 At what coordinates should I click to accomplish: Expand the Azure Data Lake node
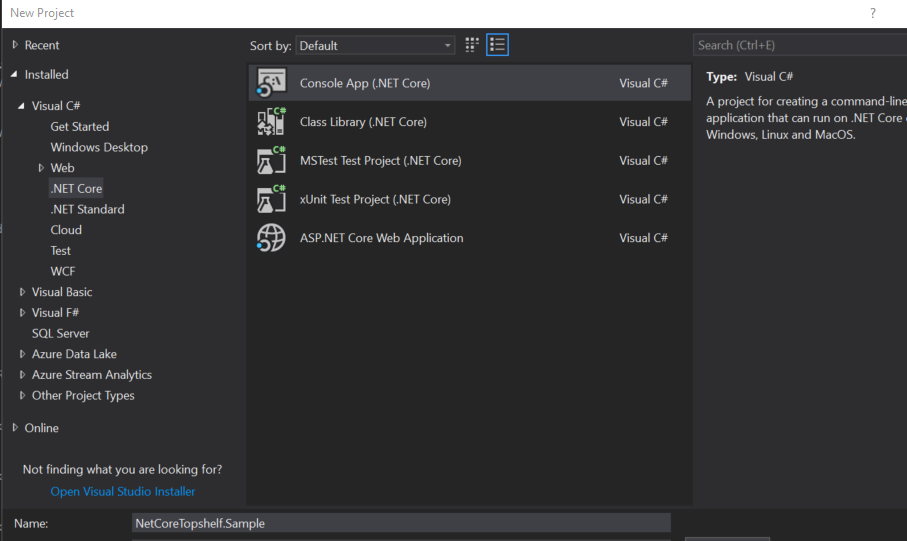click(22, 354)
